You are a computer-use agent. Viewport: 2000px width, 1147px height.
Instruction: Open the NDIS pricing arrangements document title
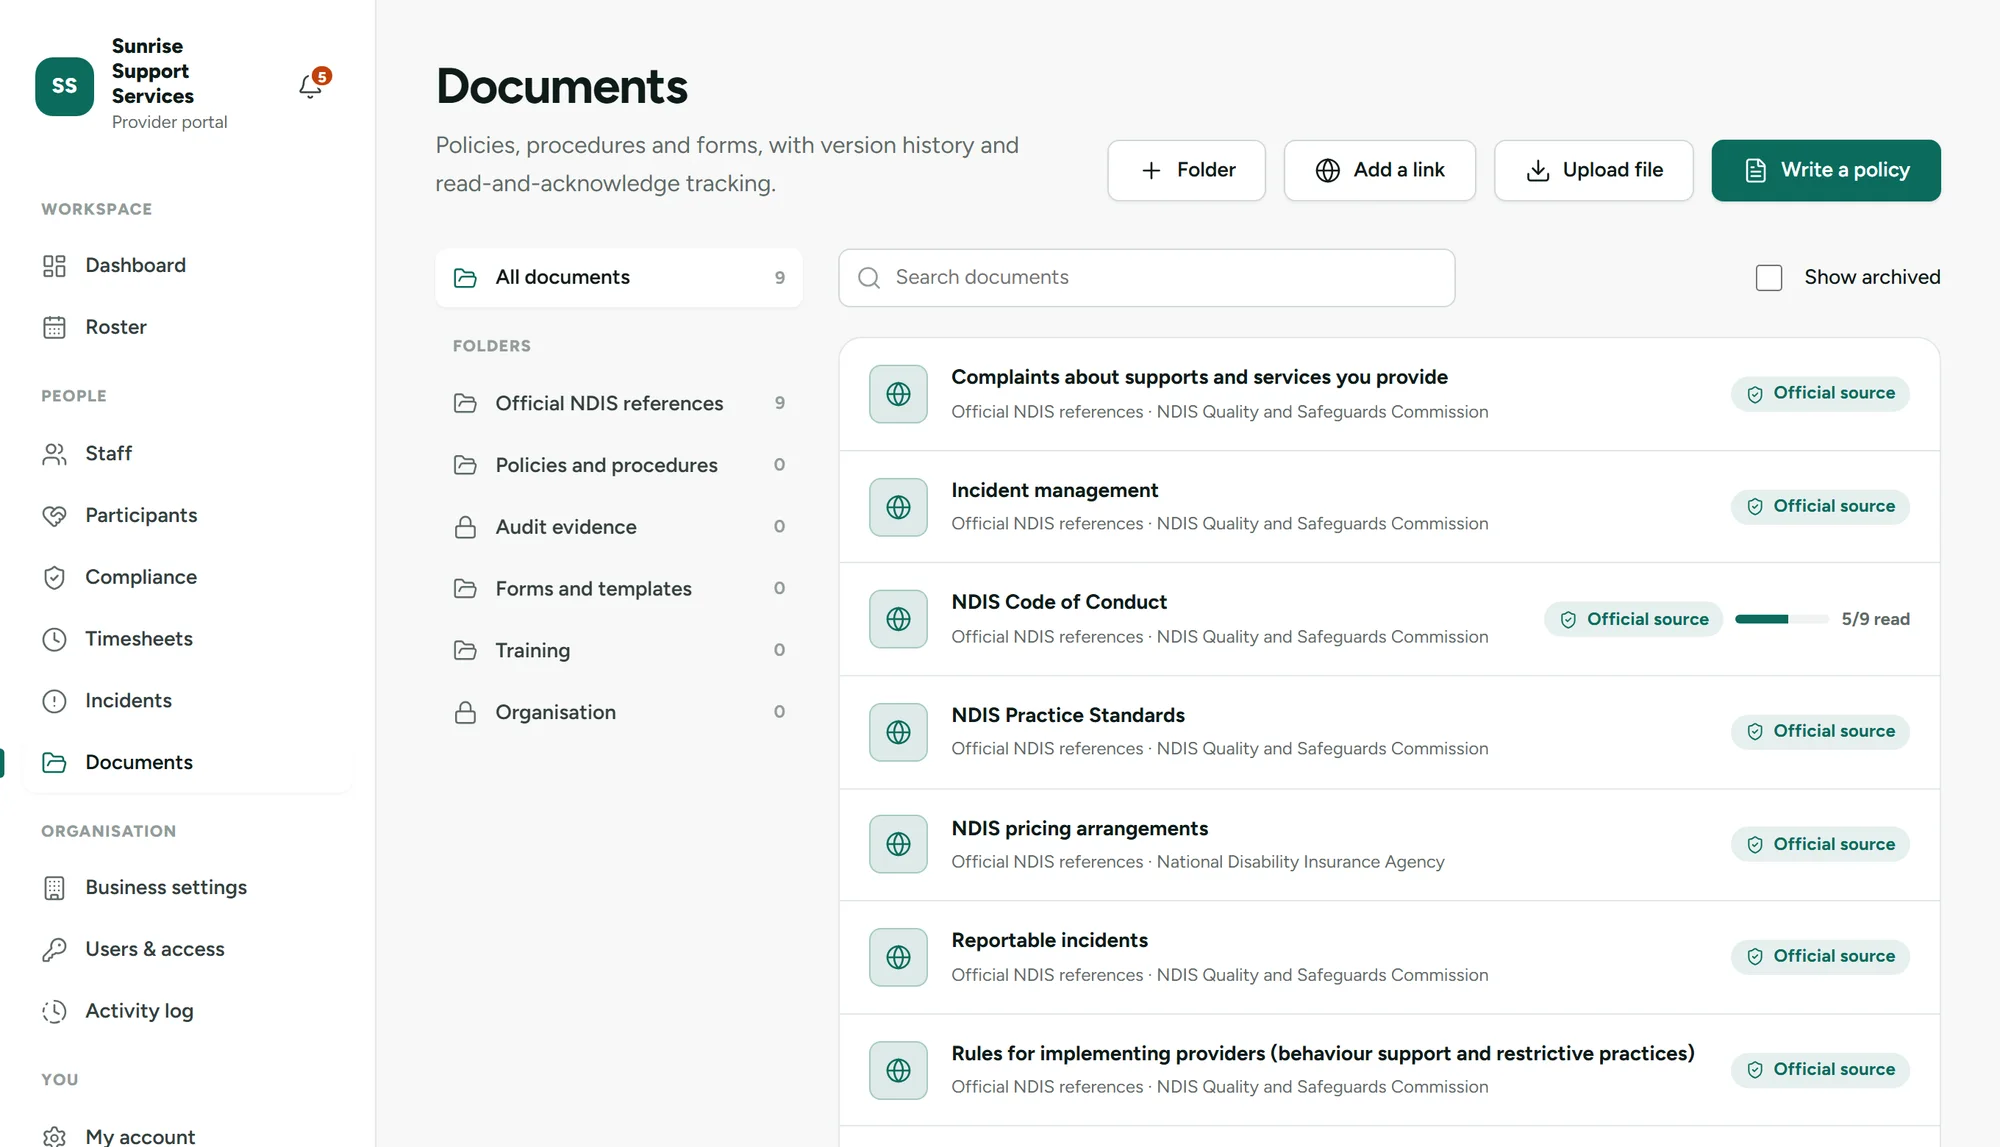pyautogui.click(x=1079, y=828)
